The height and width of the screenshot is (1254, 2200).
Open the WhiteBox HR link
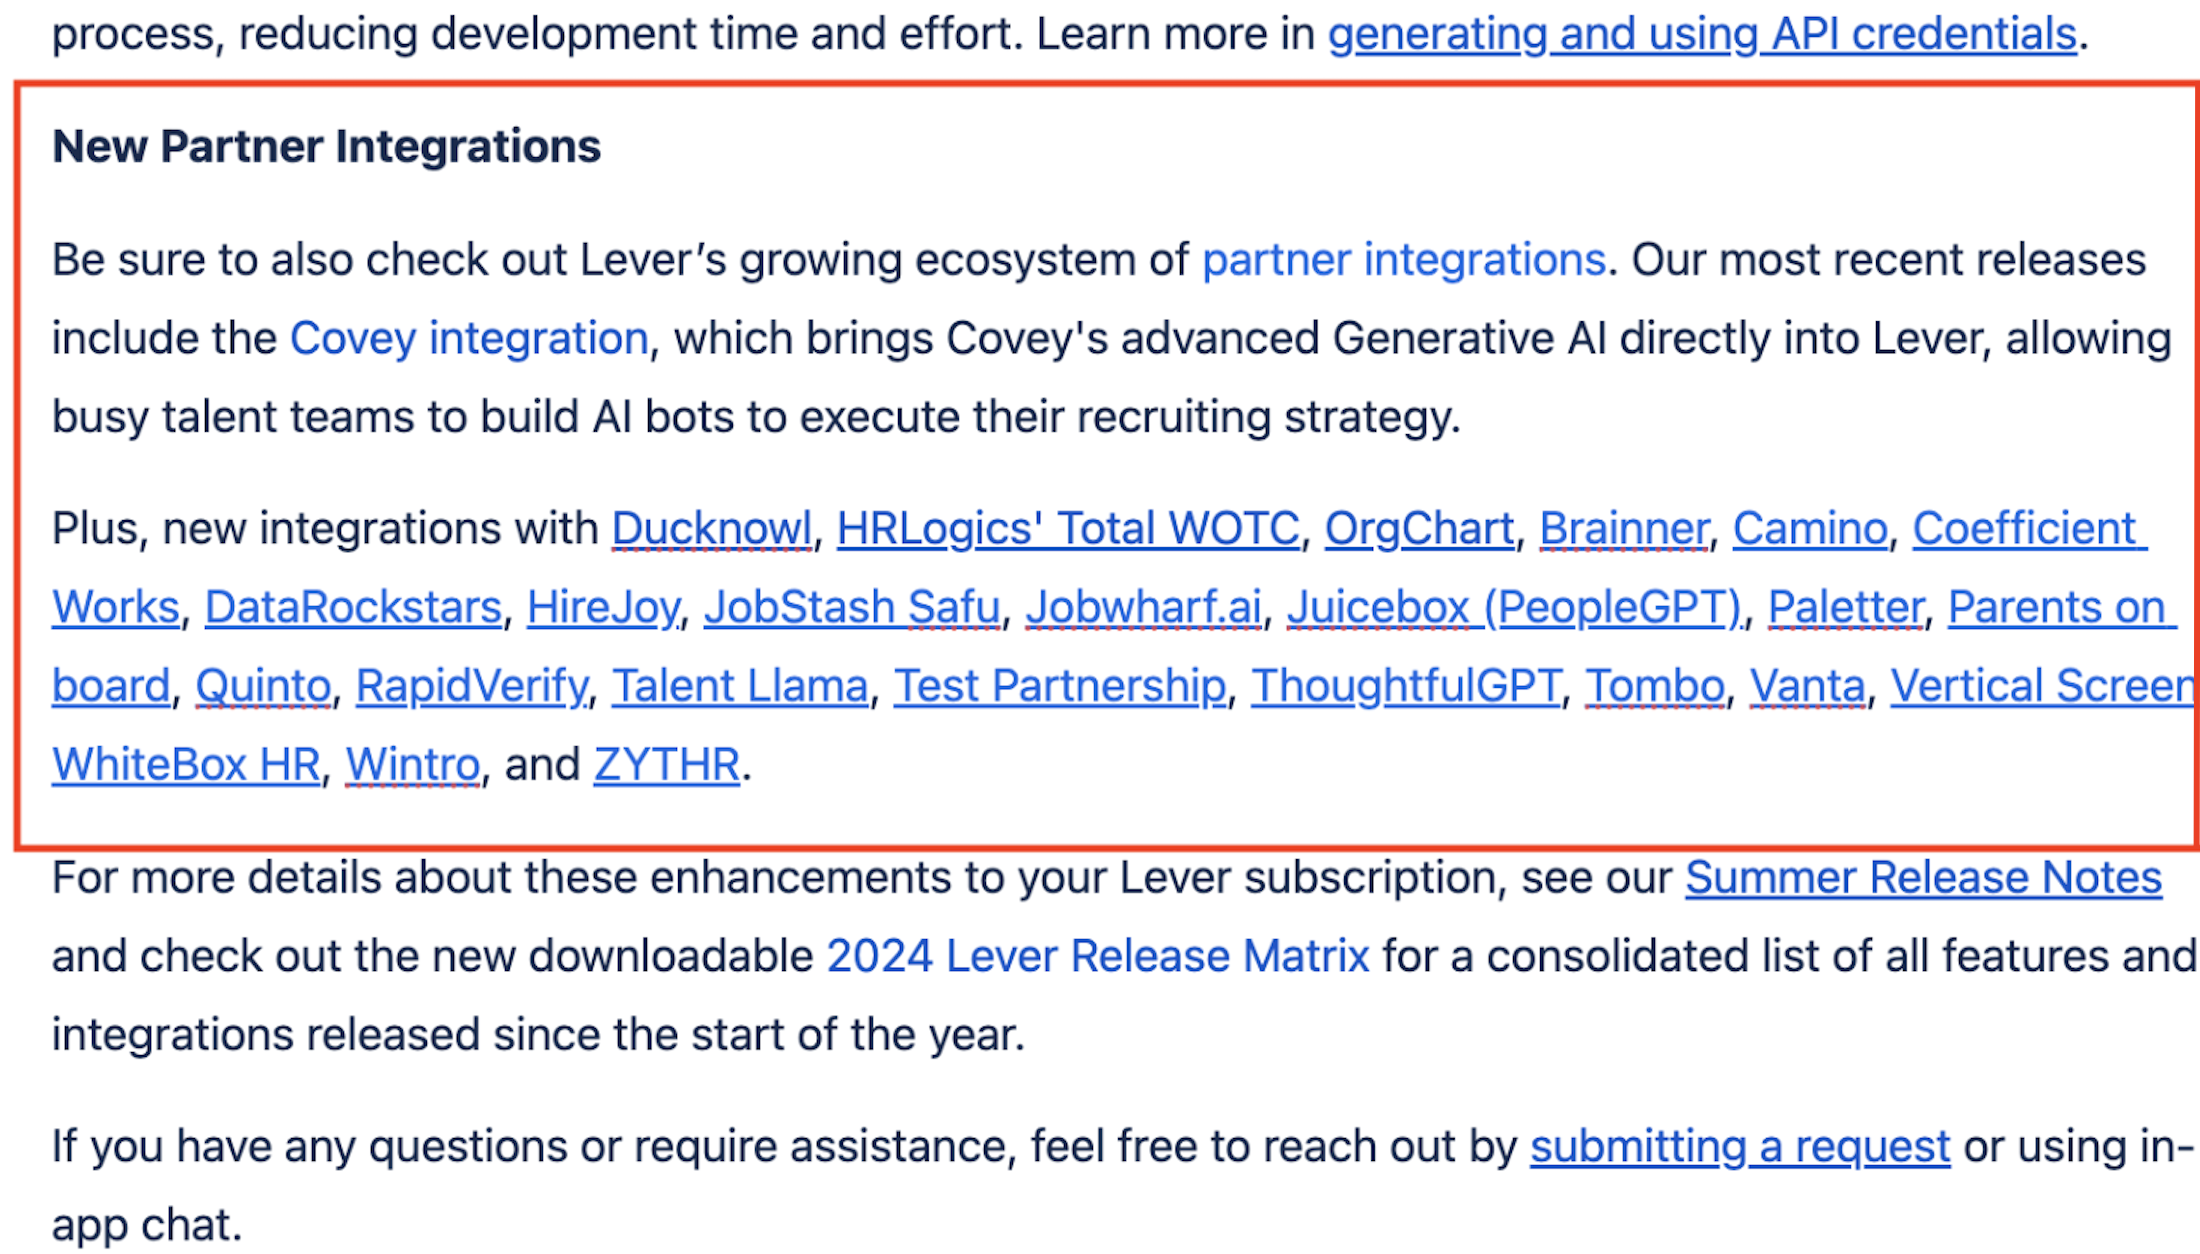186,766
